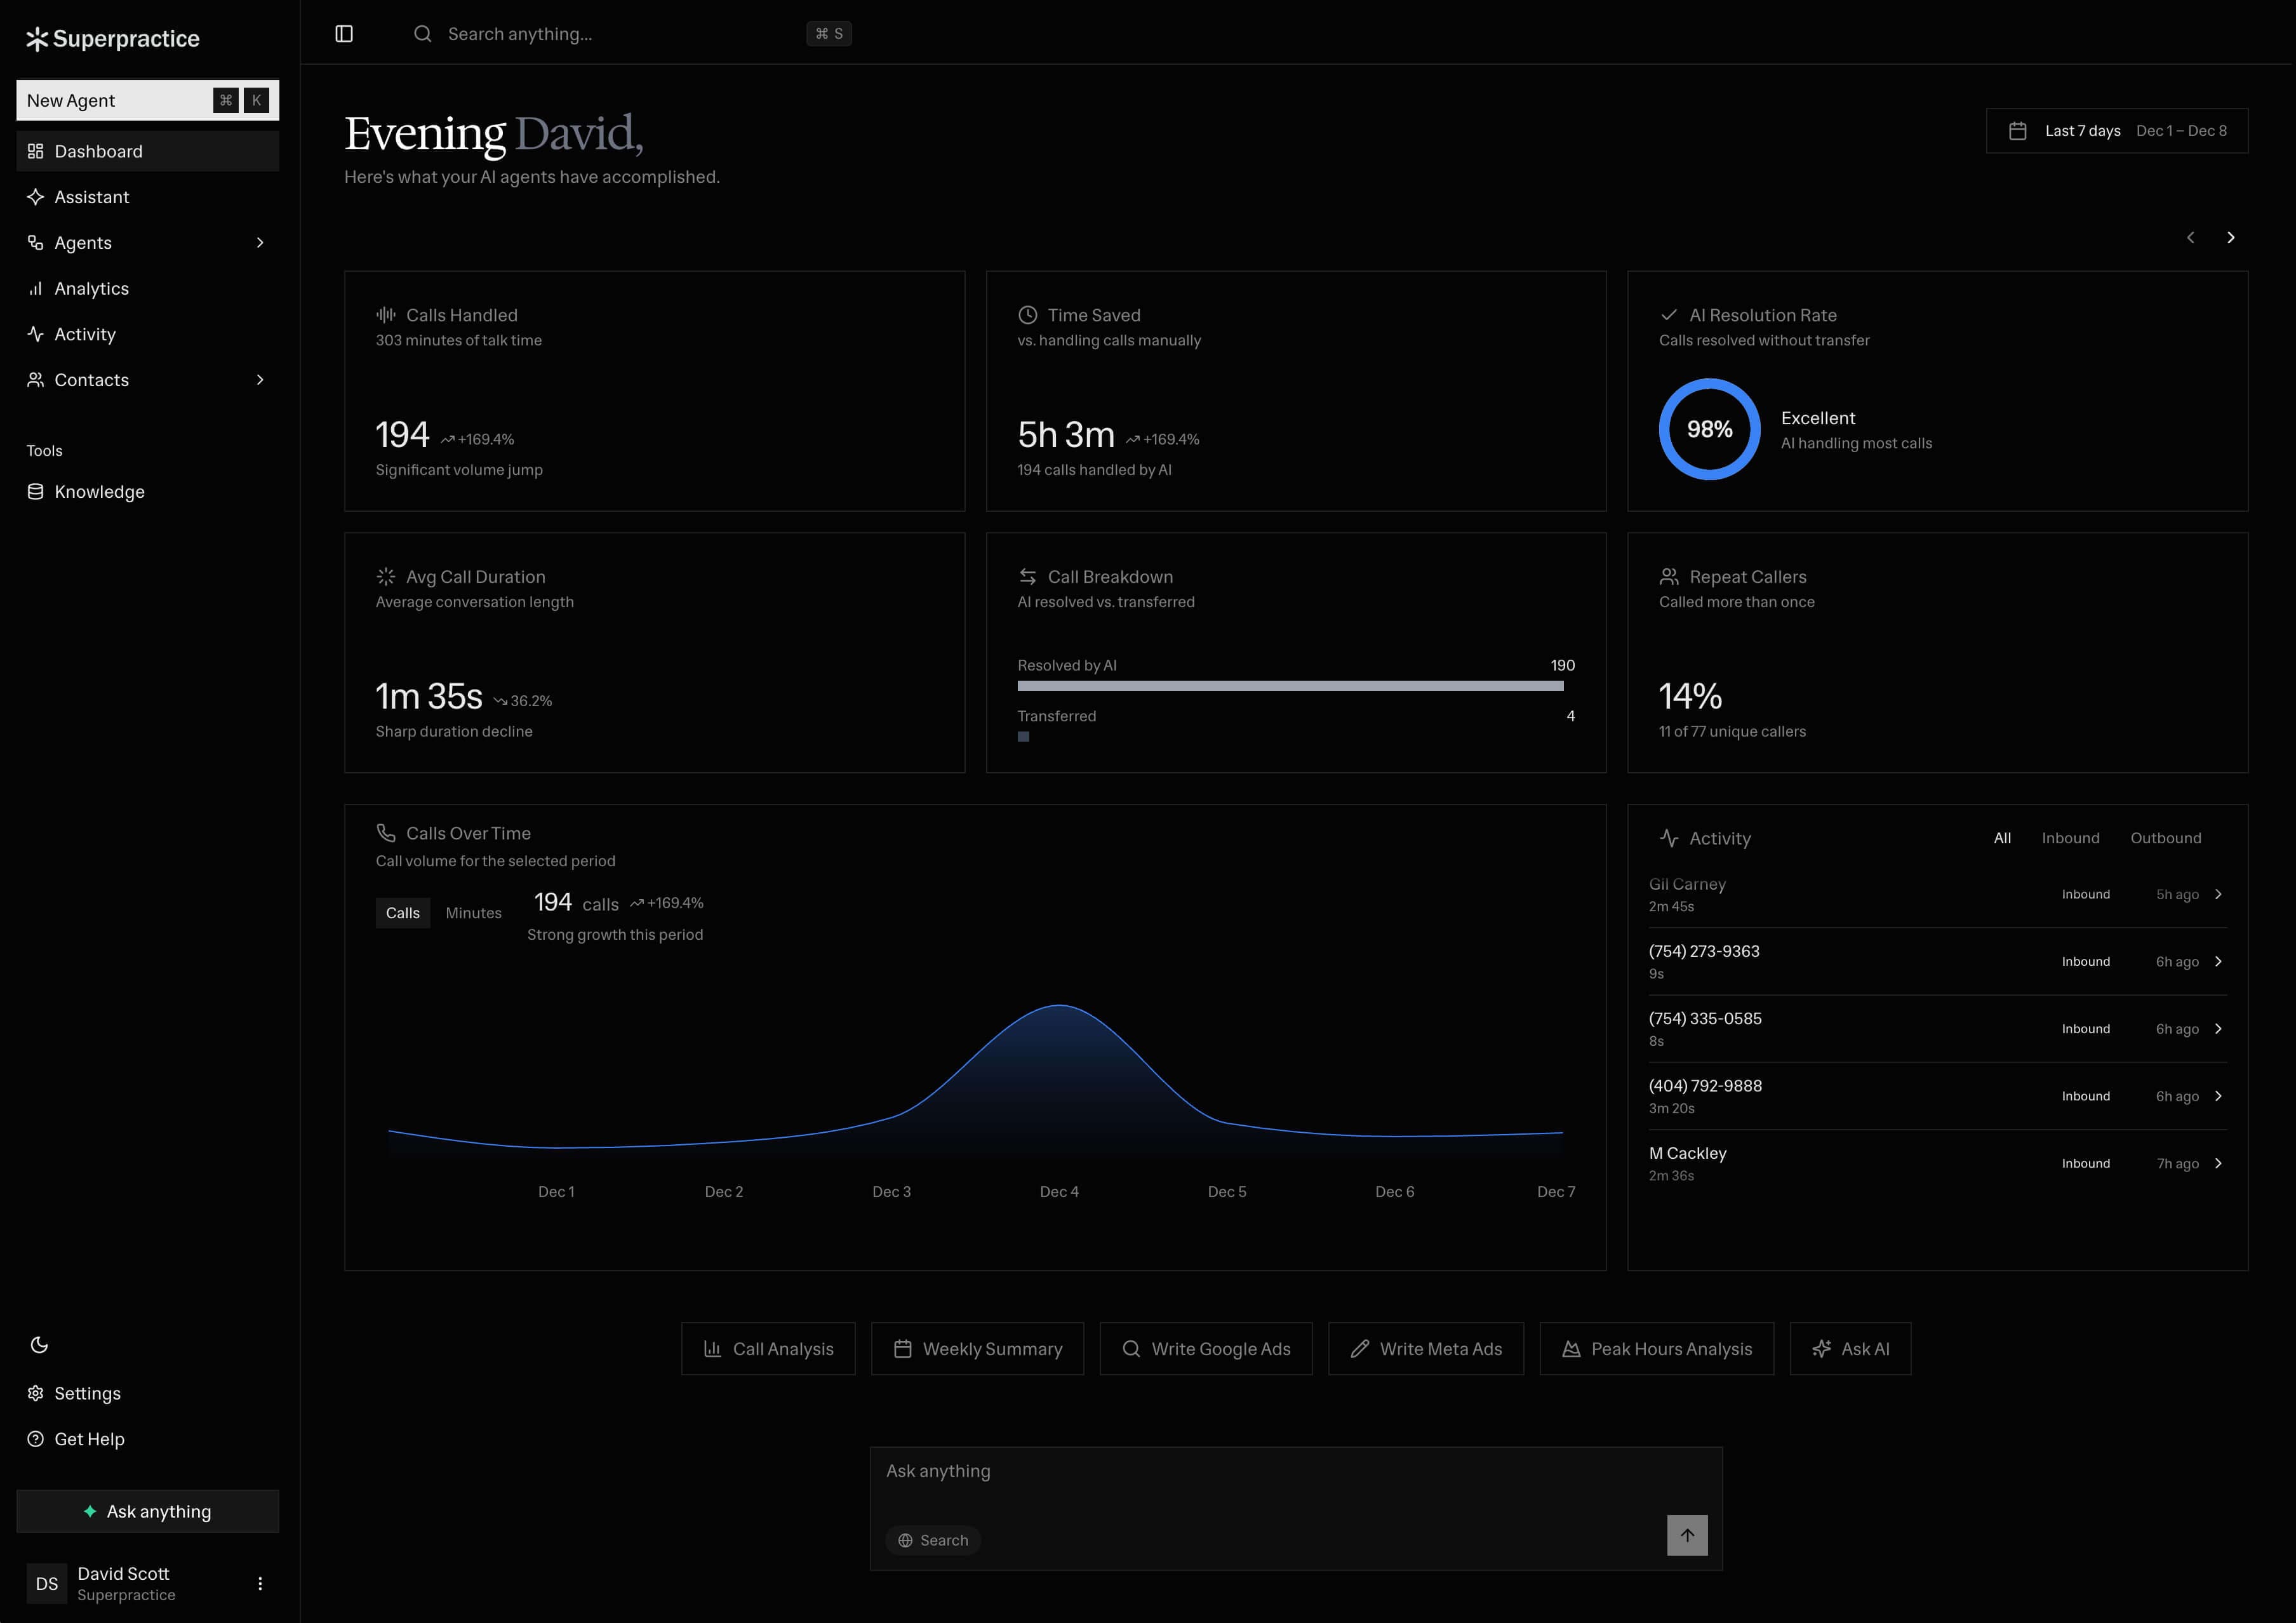The width and height of the screenshot is (2296, 1623).
Task: Select the Analytics item in the sidebar
Action: [x=92, y=288]
